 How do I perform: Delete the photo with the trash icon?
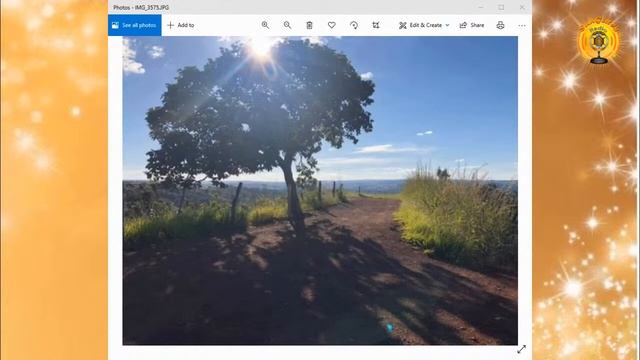pyautogui.click(x=309, y=25)
